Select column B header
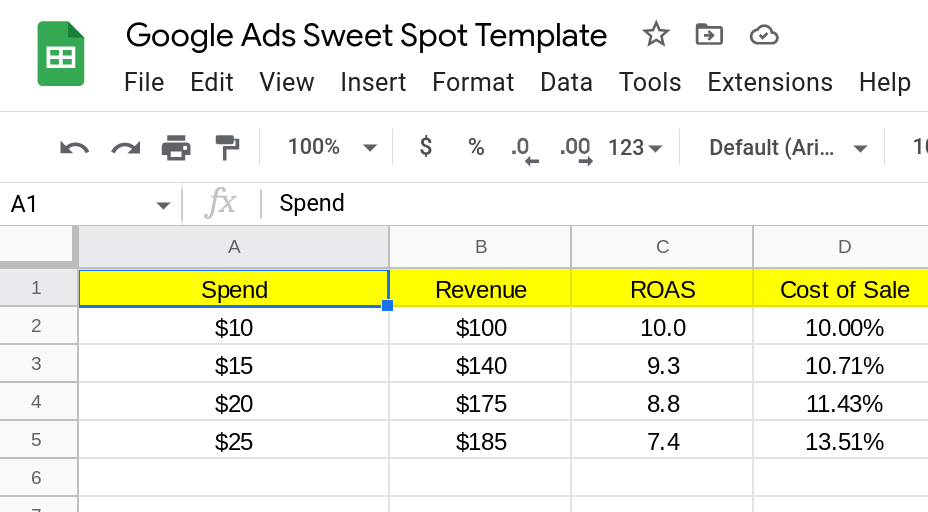This screenshot has height=512, width=928. [481, 247]
